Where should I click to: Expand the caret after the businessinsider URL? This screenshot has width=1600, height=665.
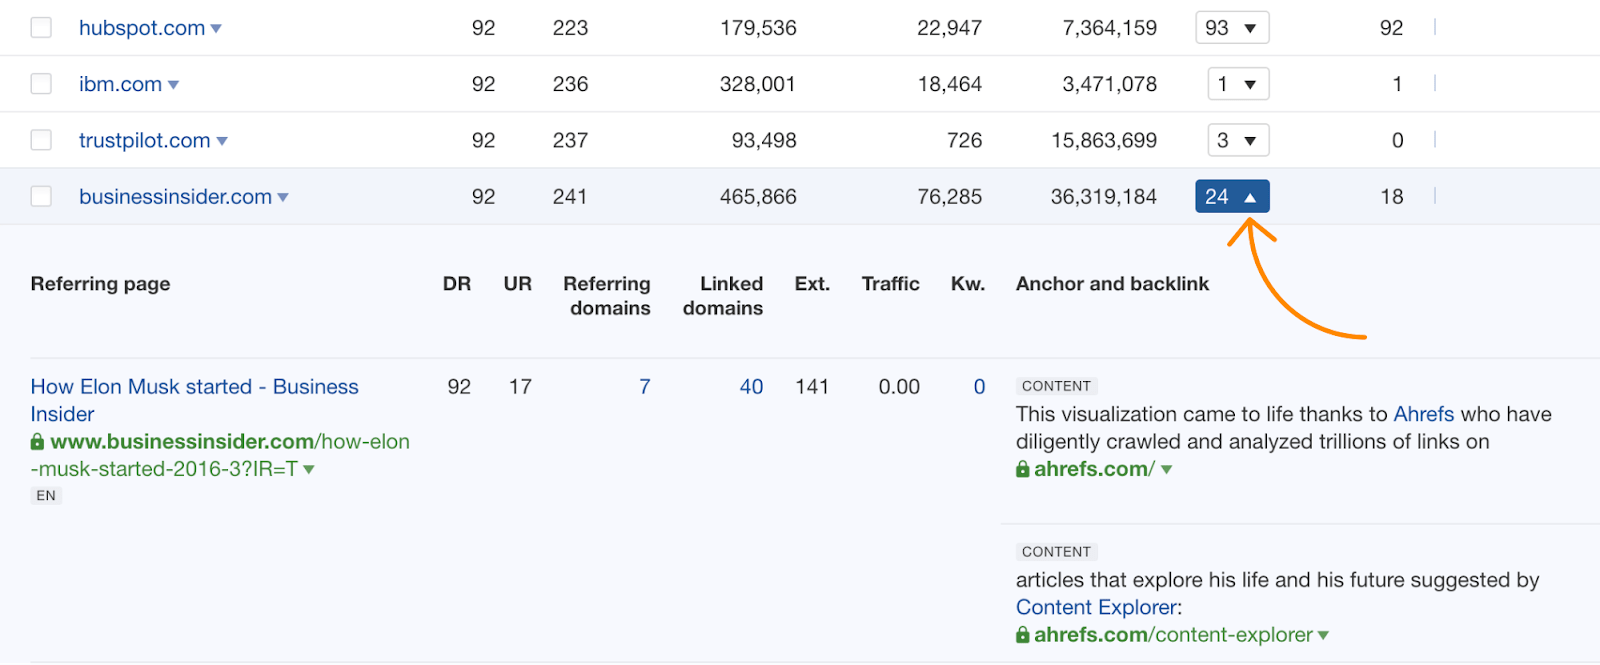click(x=309, y=469)
